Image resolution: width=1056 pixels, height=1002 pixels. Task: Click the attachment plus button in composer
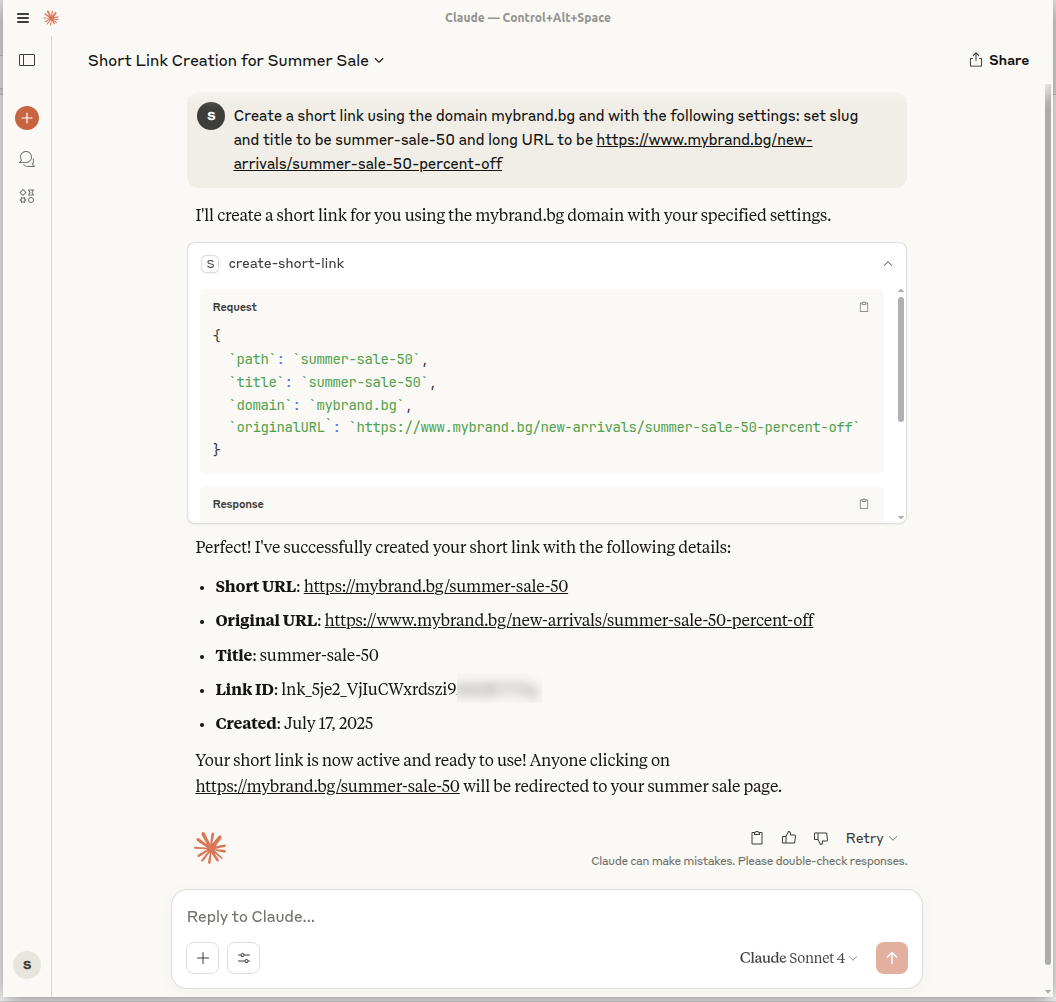click(x=202, y=958)
